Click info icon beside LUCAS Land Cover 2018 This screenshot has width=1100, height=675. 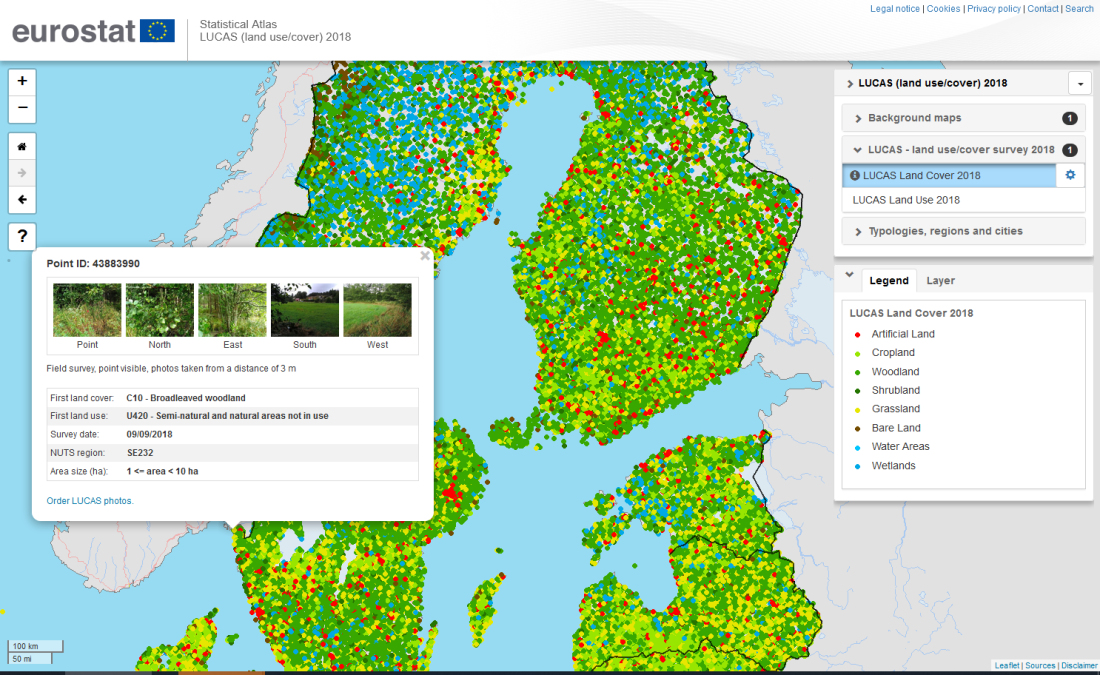tap(855, 175)
